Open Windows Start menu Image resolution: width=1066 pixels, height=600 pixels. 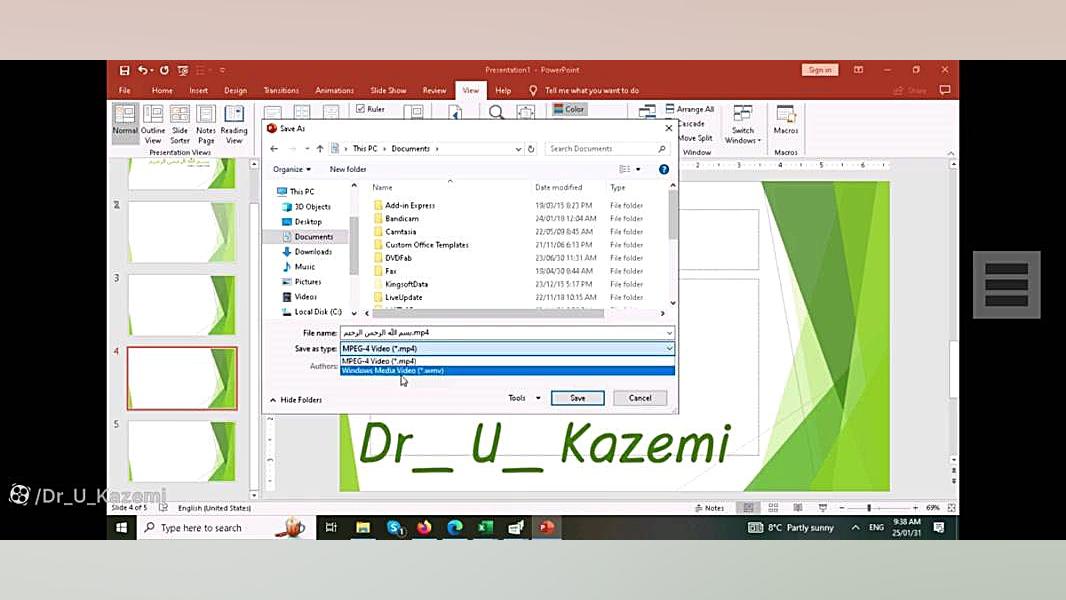click(x=122, y=528)
